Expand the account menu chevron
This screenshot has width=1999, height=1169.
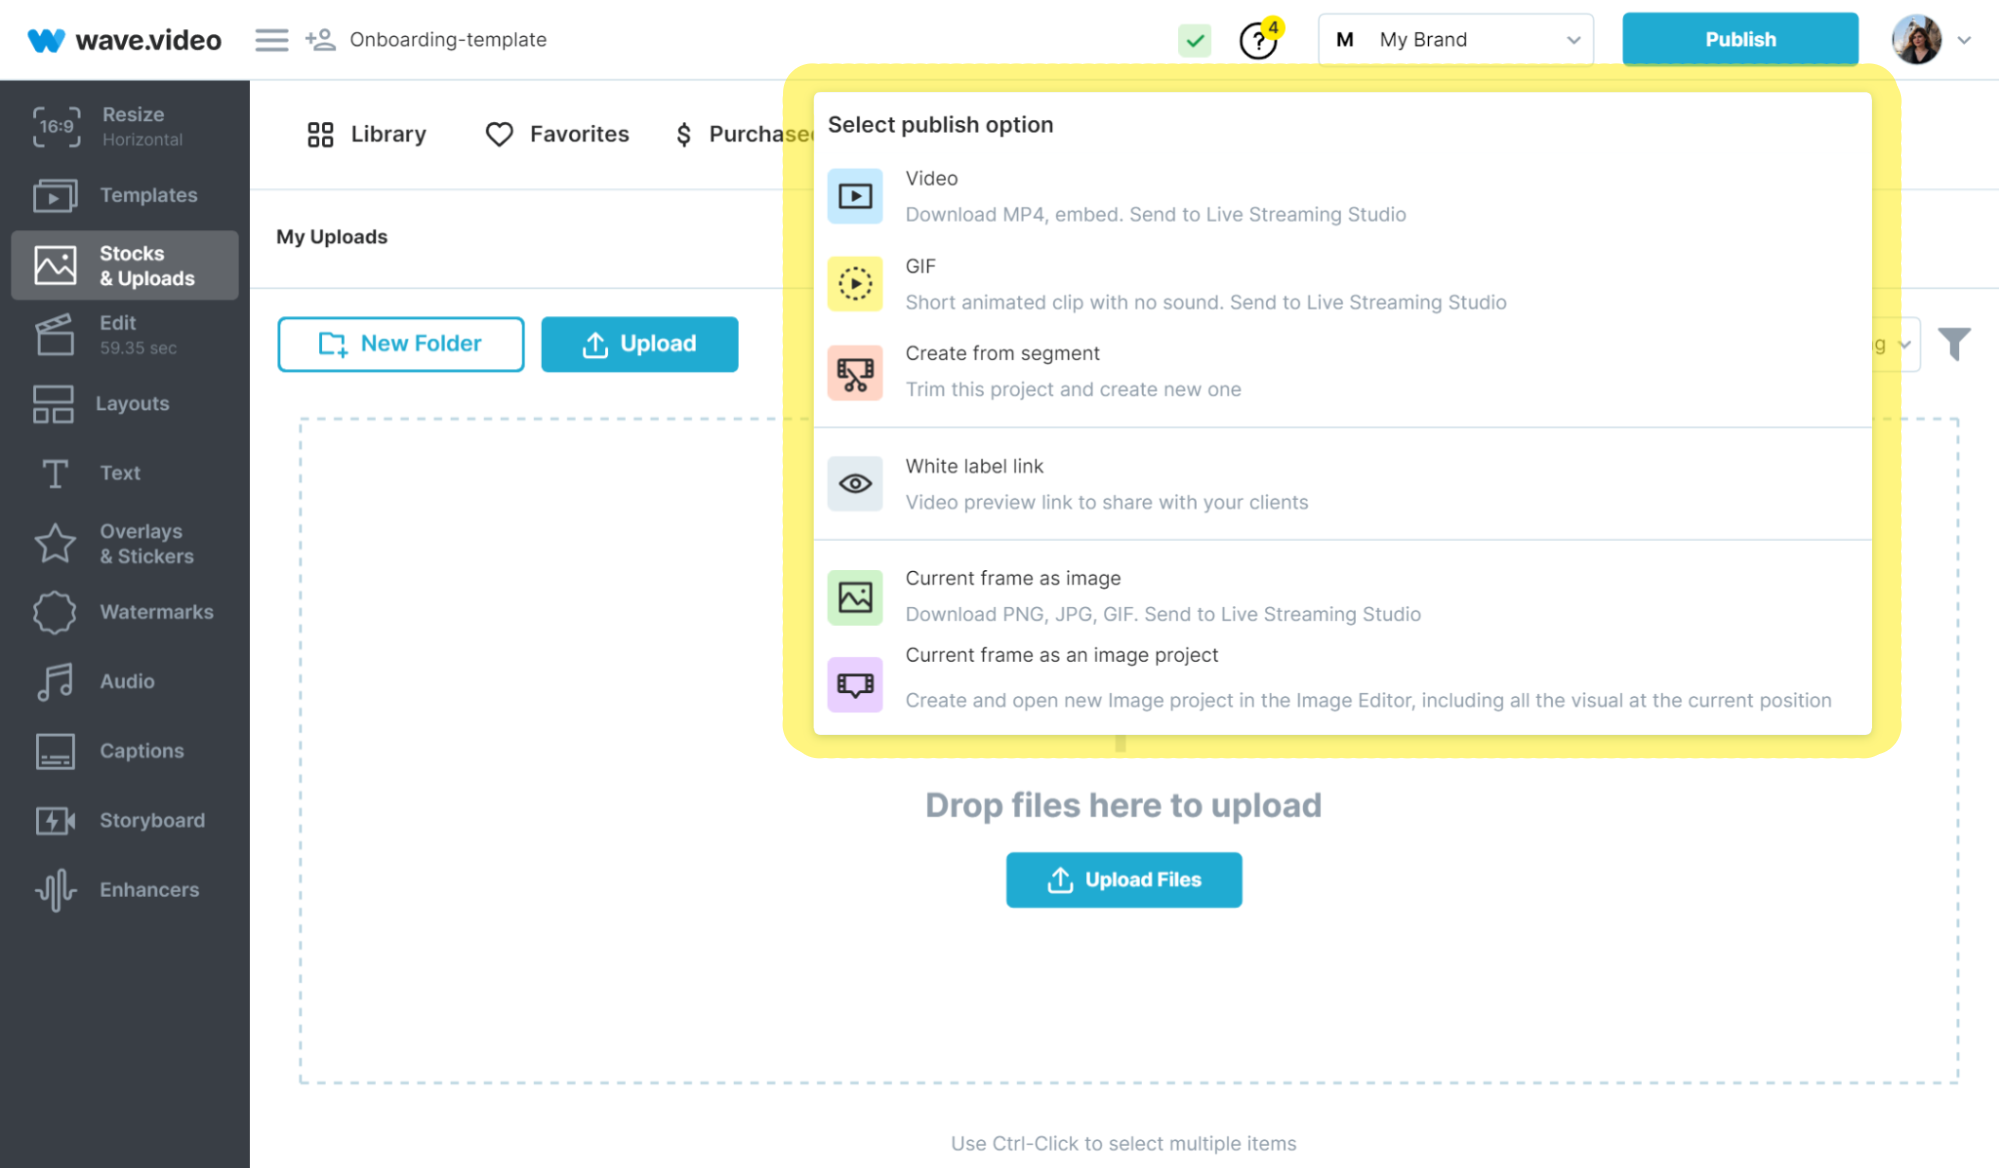point(1964,39)
